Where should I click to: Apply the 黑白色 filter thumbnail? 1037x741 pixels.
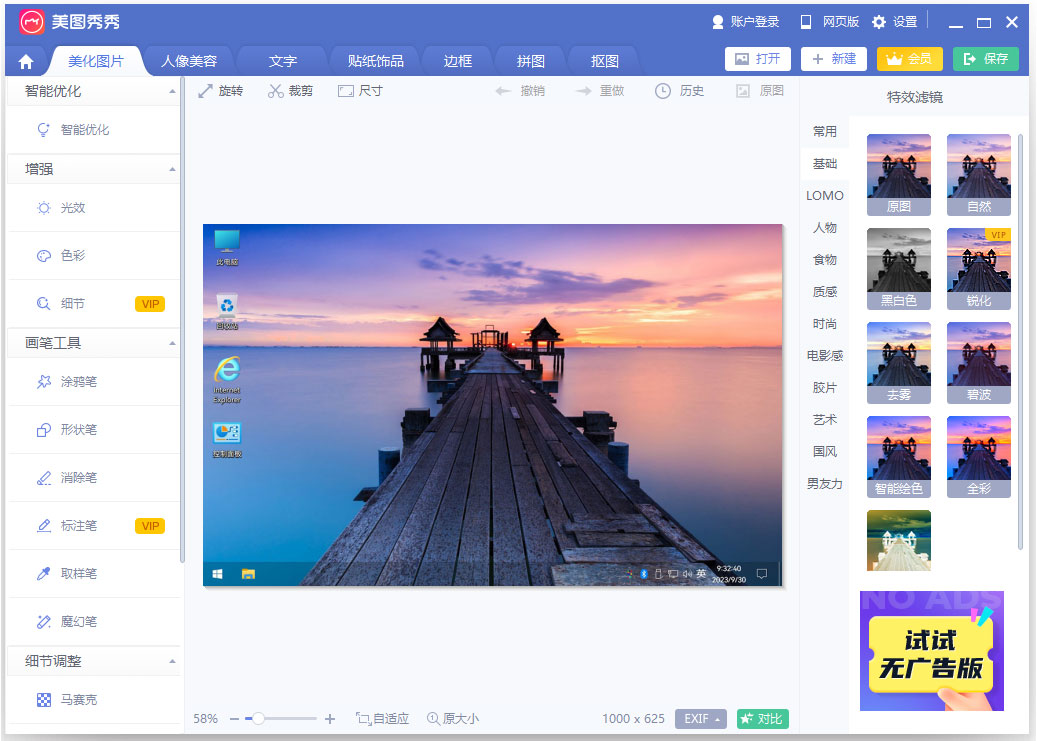click(x=898, y=267)
